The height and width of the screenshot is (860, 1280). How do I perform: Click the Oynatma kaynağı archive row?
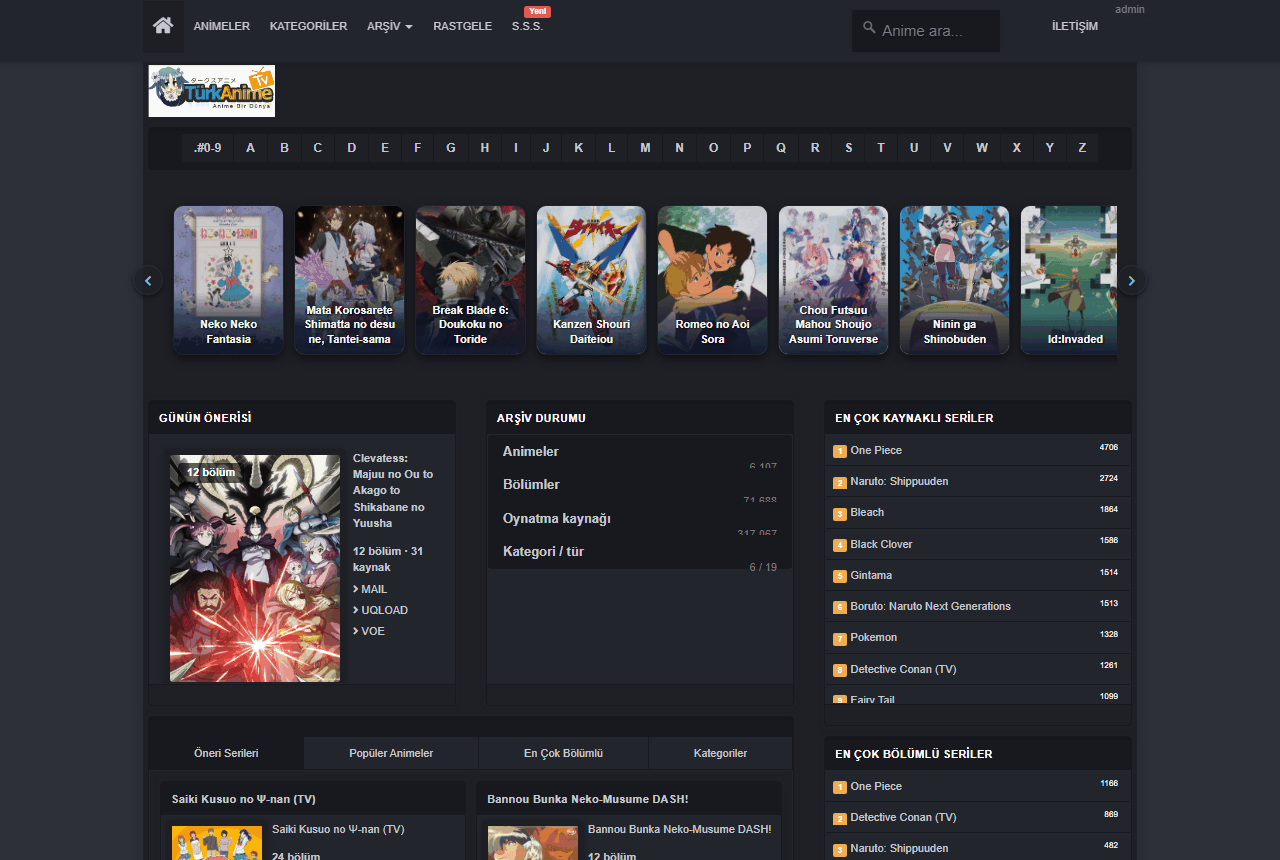click(x=640, y=519)
